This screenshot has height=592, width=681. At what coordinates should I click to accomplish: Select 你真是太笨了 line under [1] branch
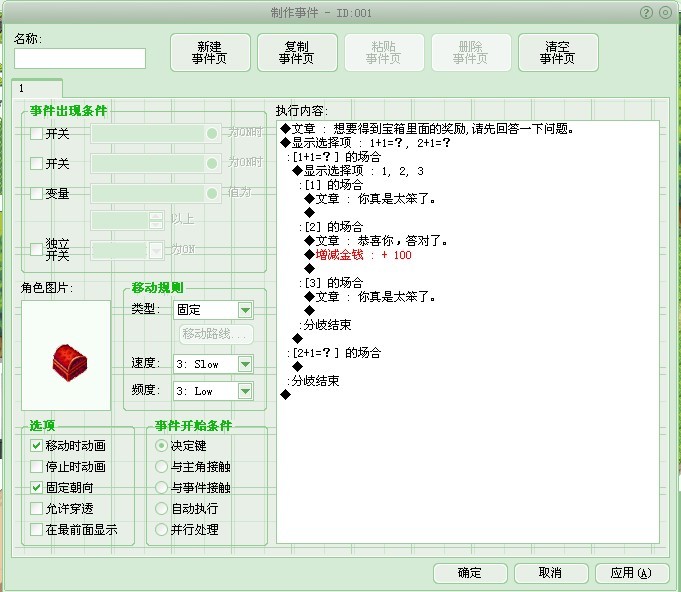pos(370,199)
